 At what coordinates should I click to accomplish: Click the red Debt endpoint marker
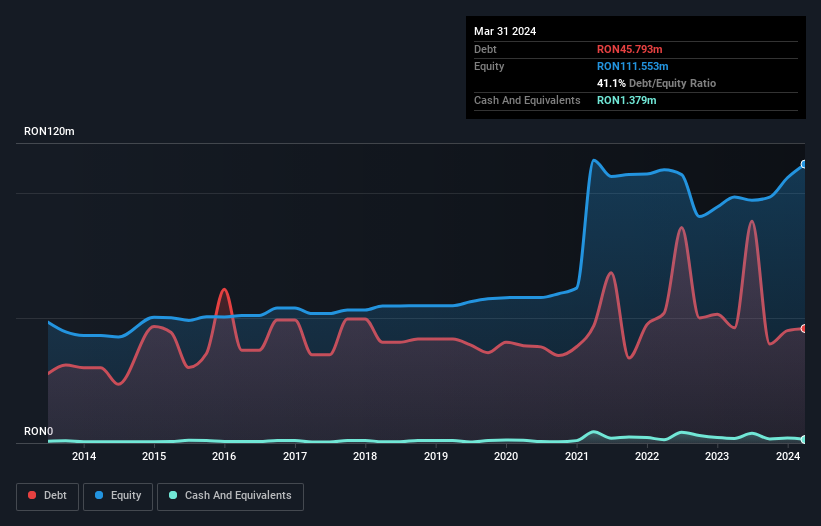(x=804, y=329)
